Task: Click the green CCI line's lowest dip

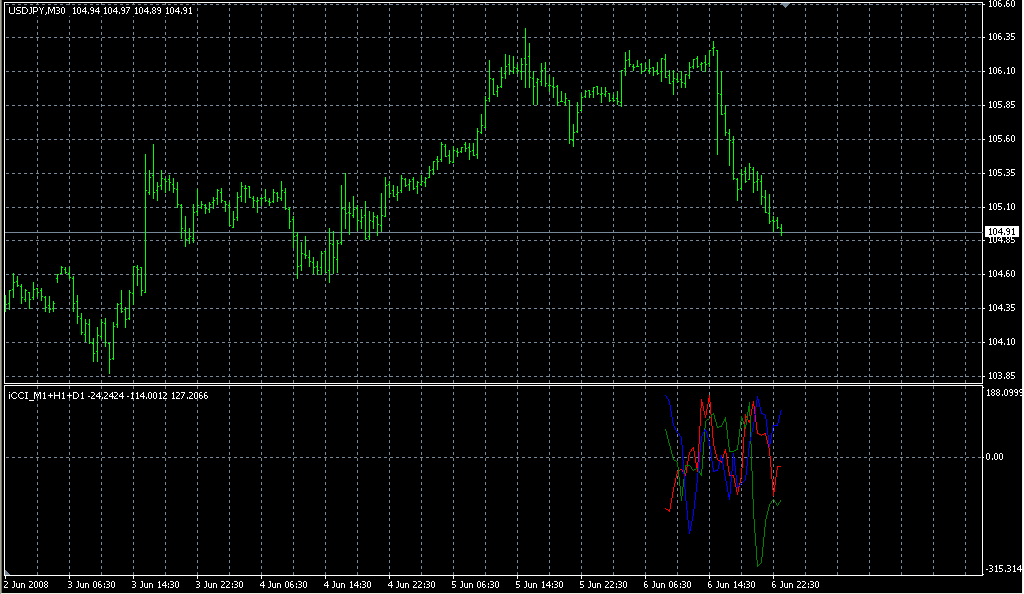Action: (x=758, y=565)
